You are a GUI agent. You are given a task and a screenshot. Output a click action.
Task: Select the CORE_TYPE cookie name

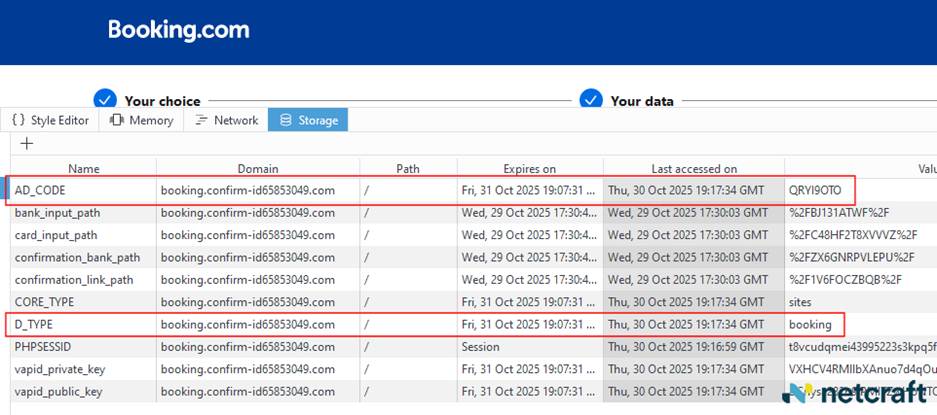pyautogui.click(x=44, y=302)
